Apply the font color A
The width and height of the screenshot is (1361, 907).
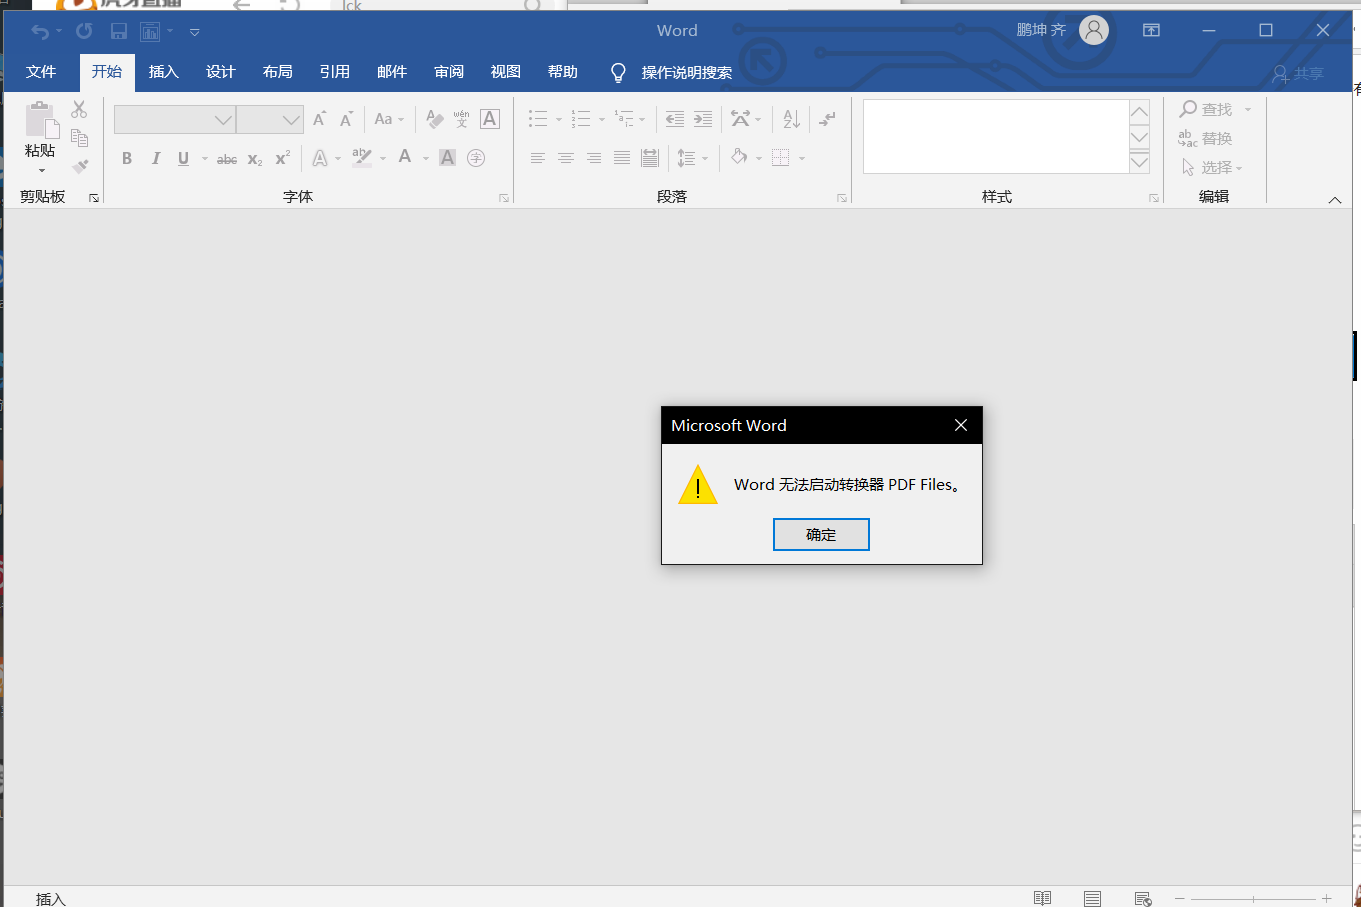pyautogui.click(x=405, y=157)
